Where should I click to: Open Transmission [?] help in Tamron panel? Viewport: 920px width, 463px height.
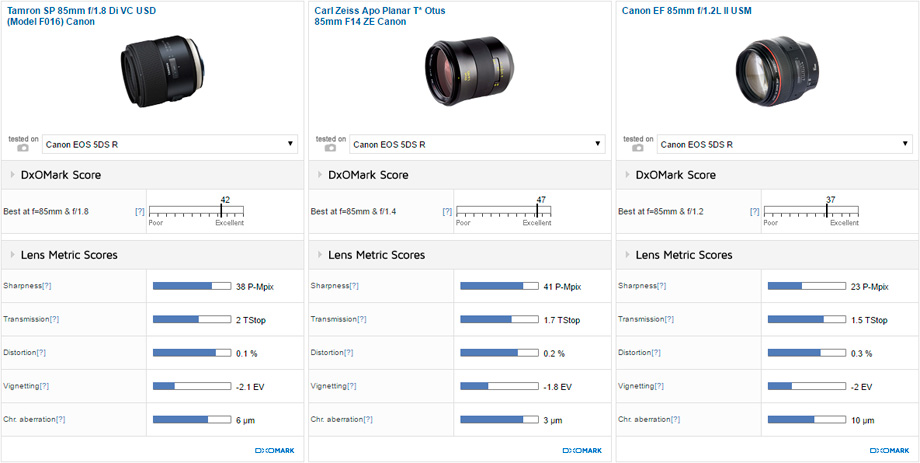(x=54, y=319)
